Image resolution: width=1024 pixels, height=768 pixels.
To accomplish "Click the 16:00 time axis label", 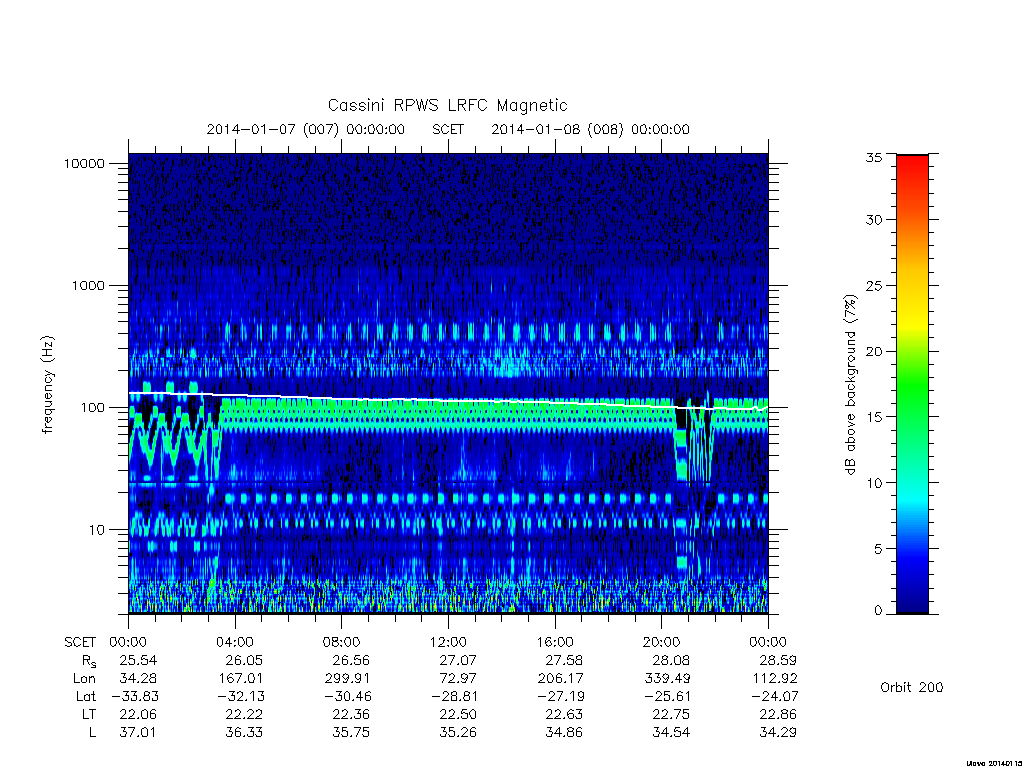I will click(x=555, y=643).
